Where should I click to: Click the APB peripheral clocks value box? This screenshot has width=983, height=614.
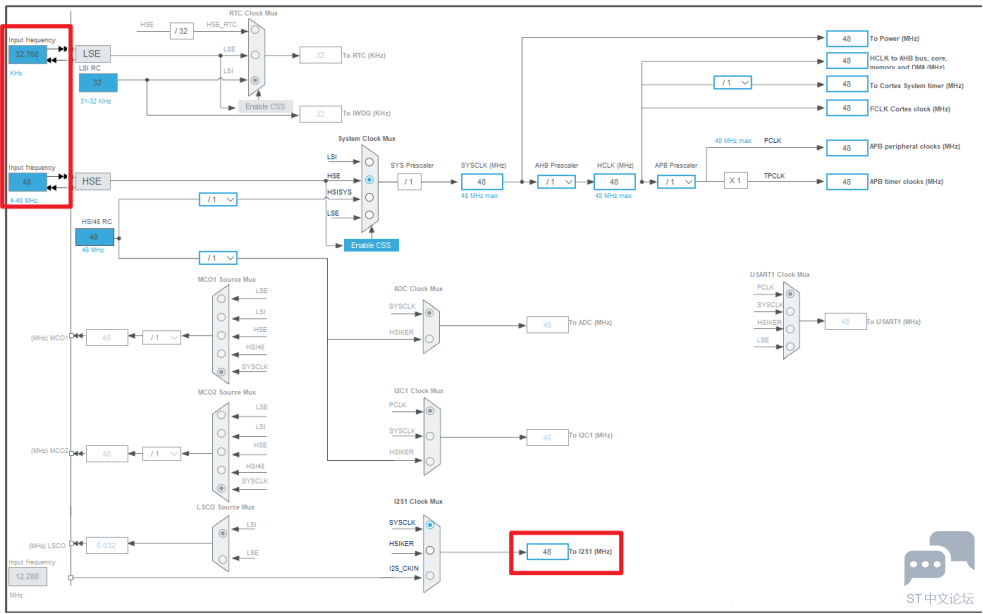847,148
